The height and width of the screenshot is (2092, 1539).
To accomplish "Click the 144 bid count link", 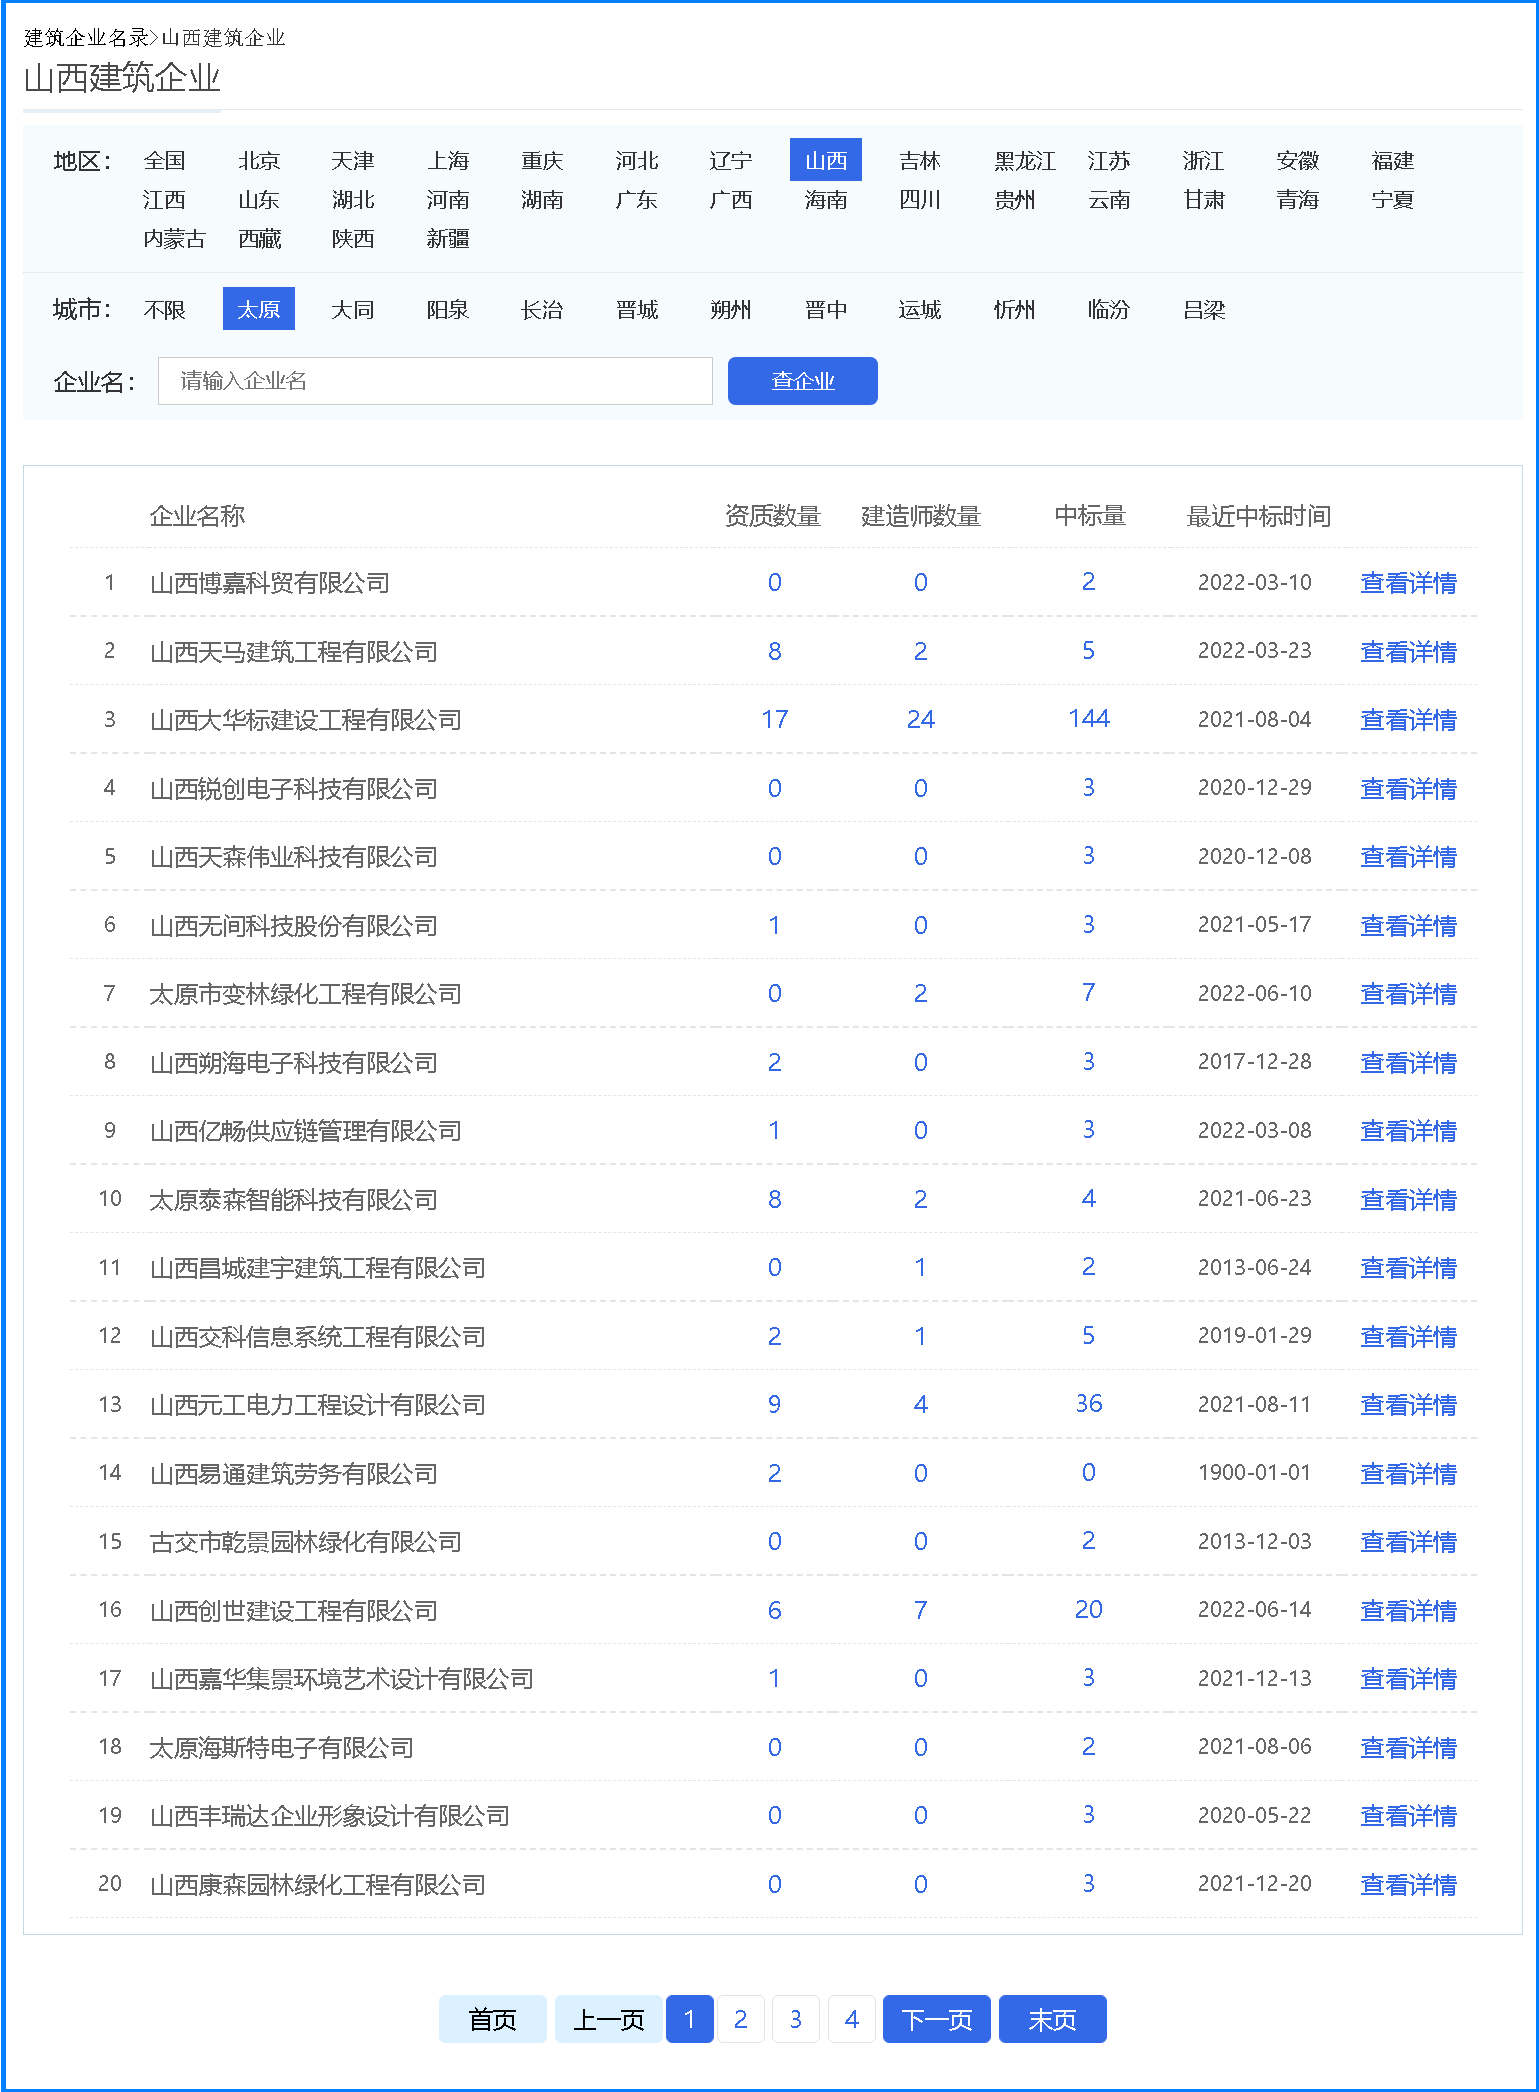I will [x=1088, y=719].
